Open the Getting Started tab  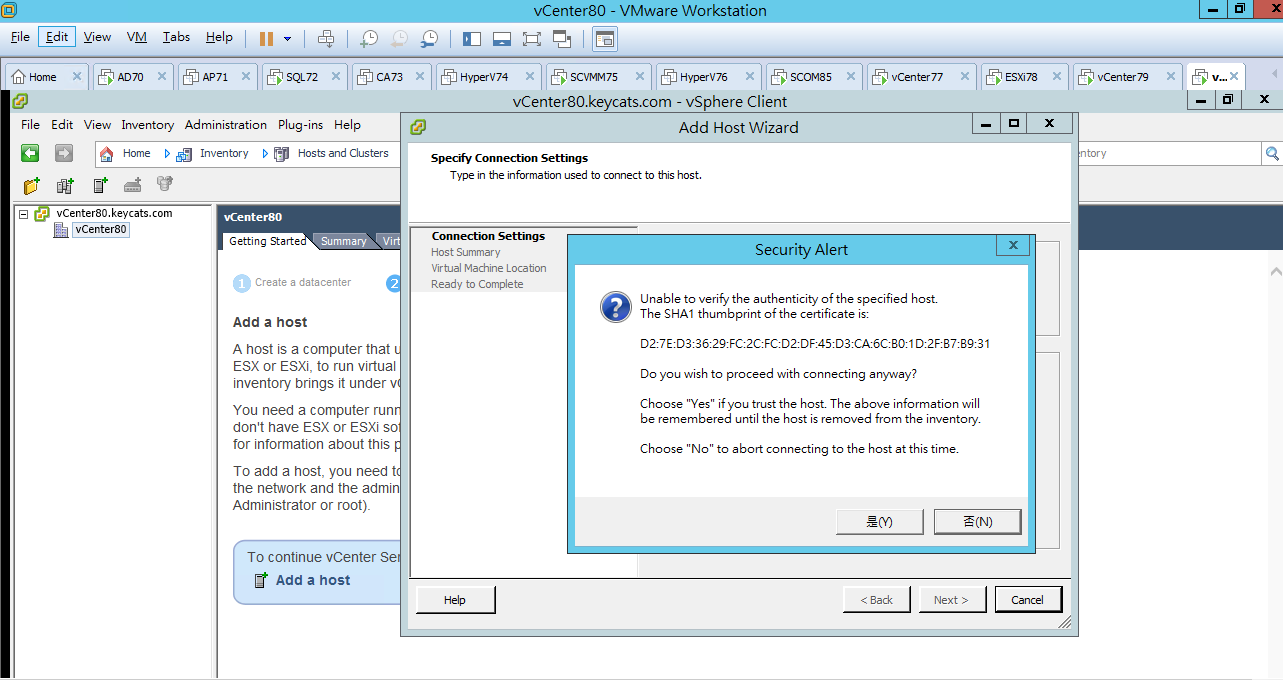[x=267, y=241]
